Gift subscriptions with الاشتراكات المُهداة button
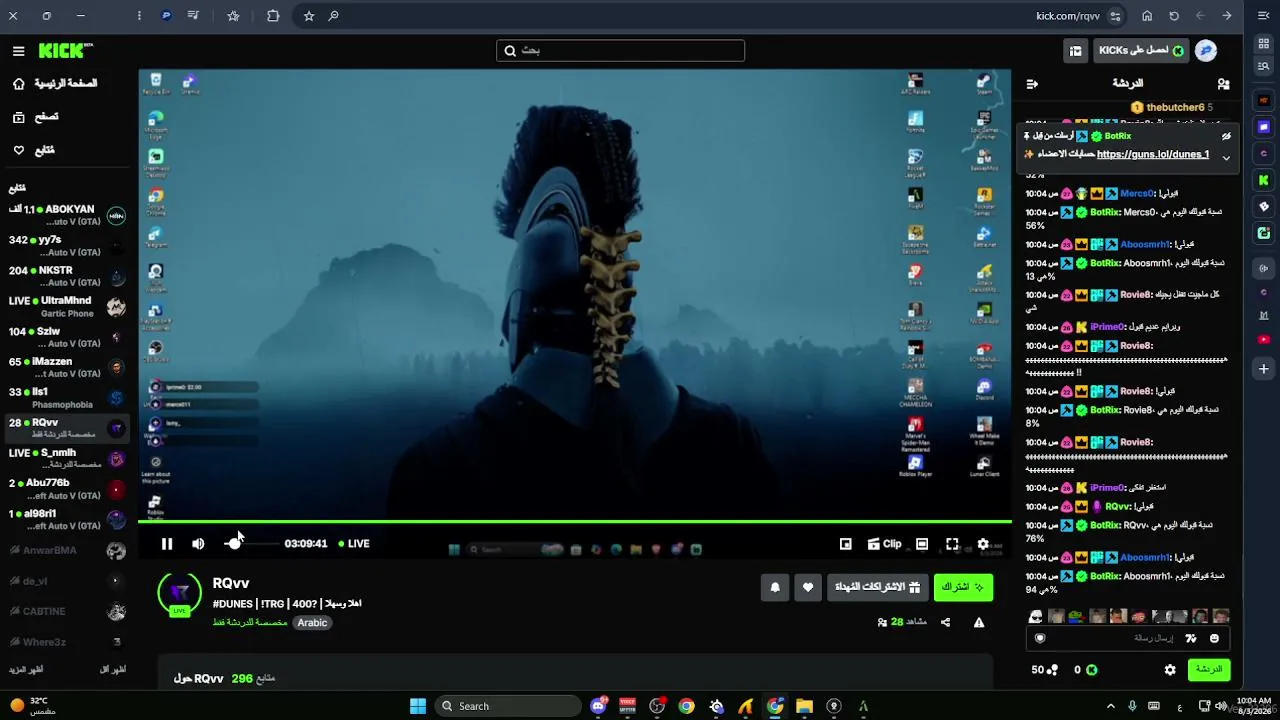This screenshot has height=720, width=1280. [x=877, y=588]
